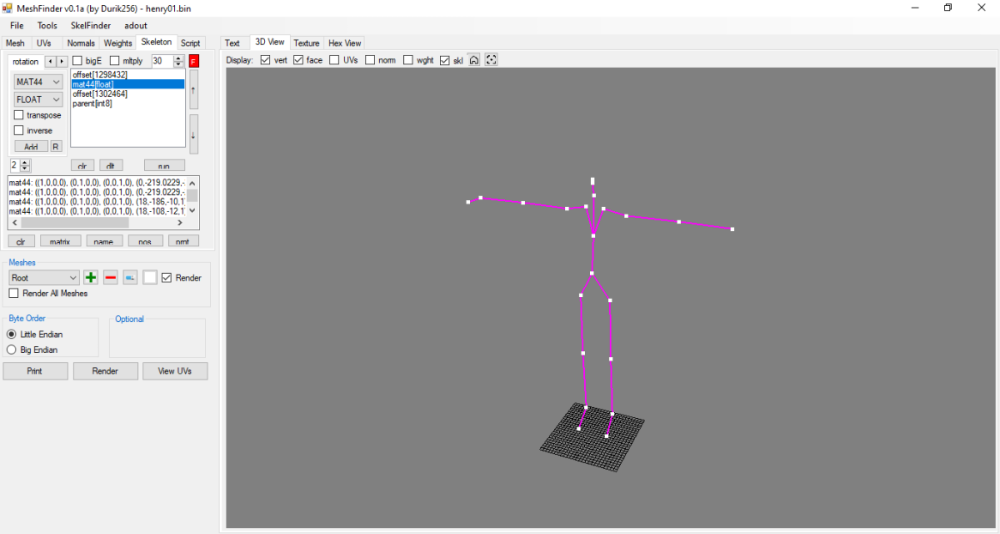Enable the transpose checkbox
Viewport: 1000px width, 534px height.
[19, 115]
